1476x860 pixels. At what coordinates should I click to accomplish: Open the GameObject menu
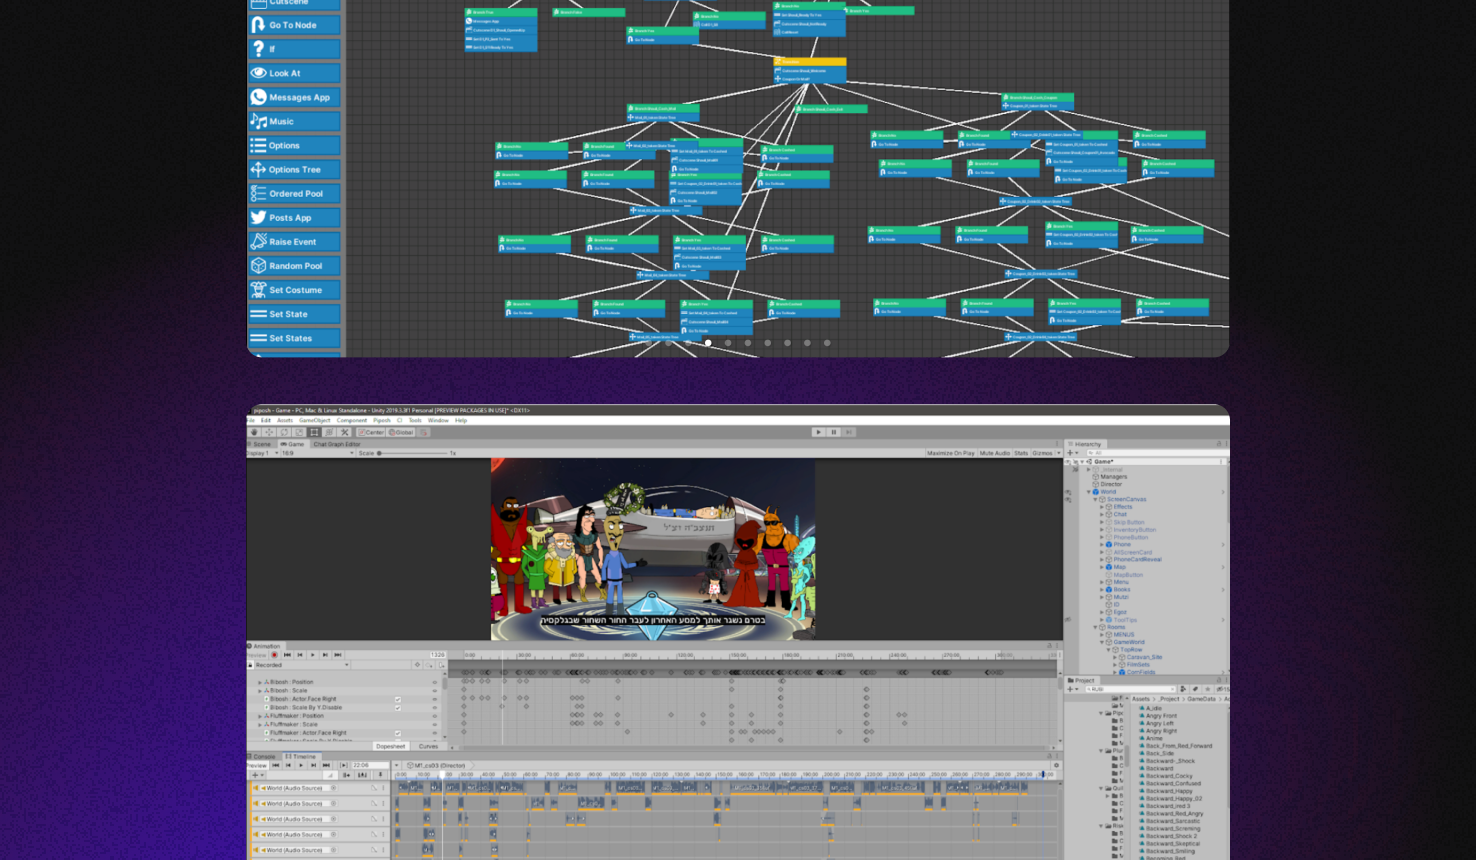(314, 420)
